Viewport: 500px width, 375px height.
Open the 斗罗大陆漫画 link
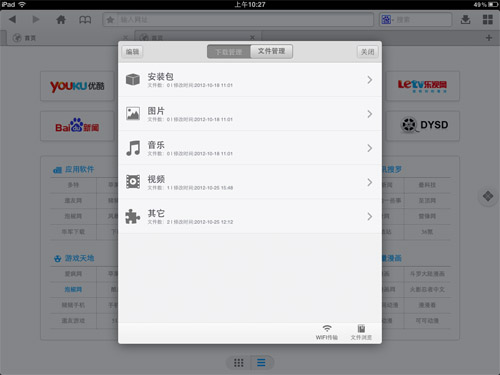(427, 274)
